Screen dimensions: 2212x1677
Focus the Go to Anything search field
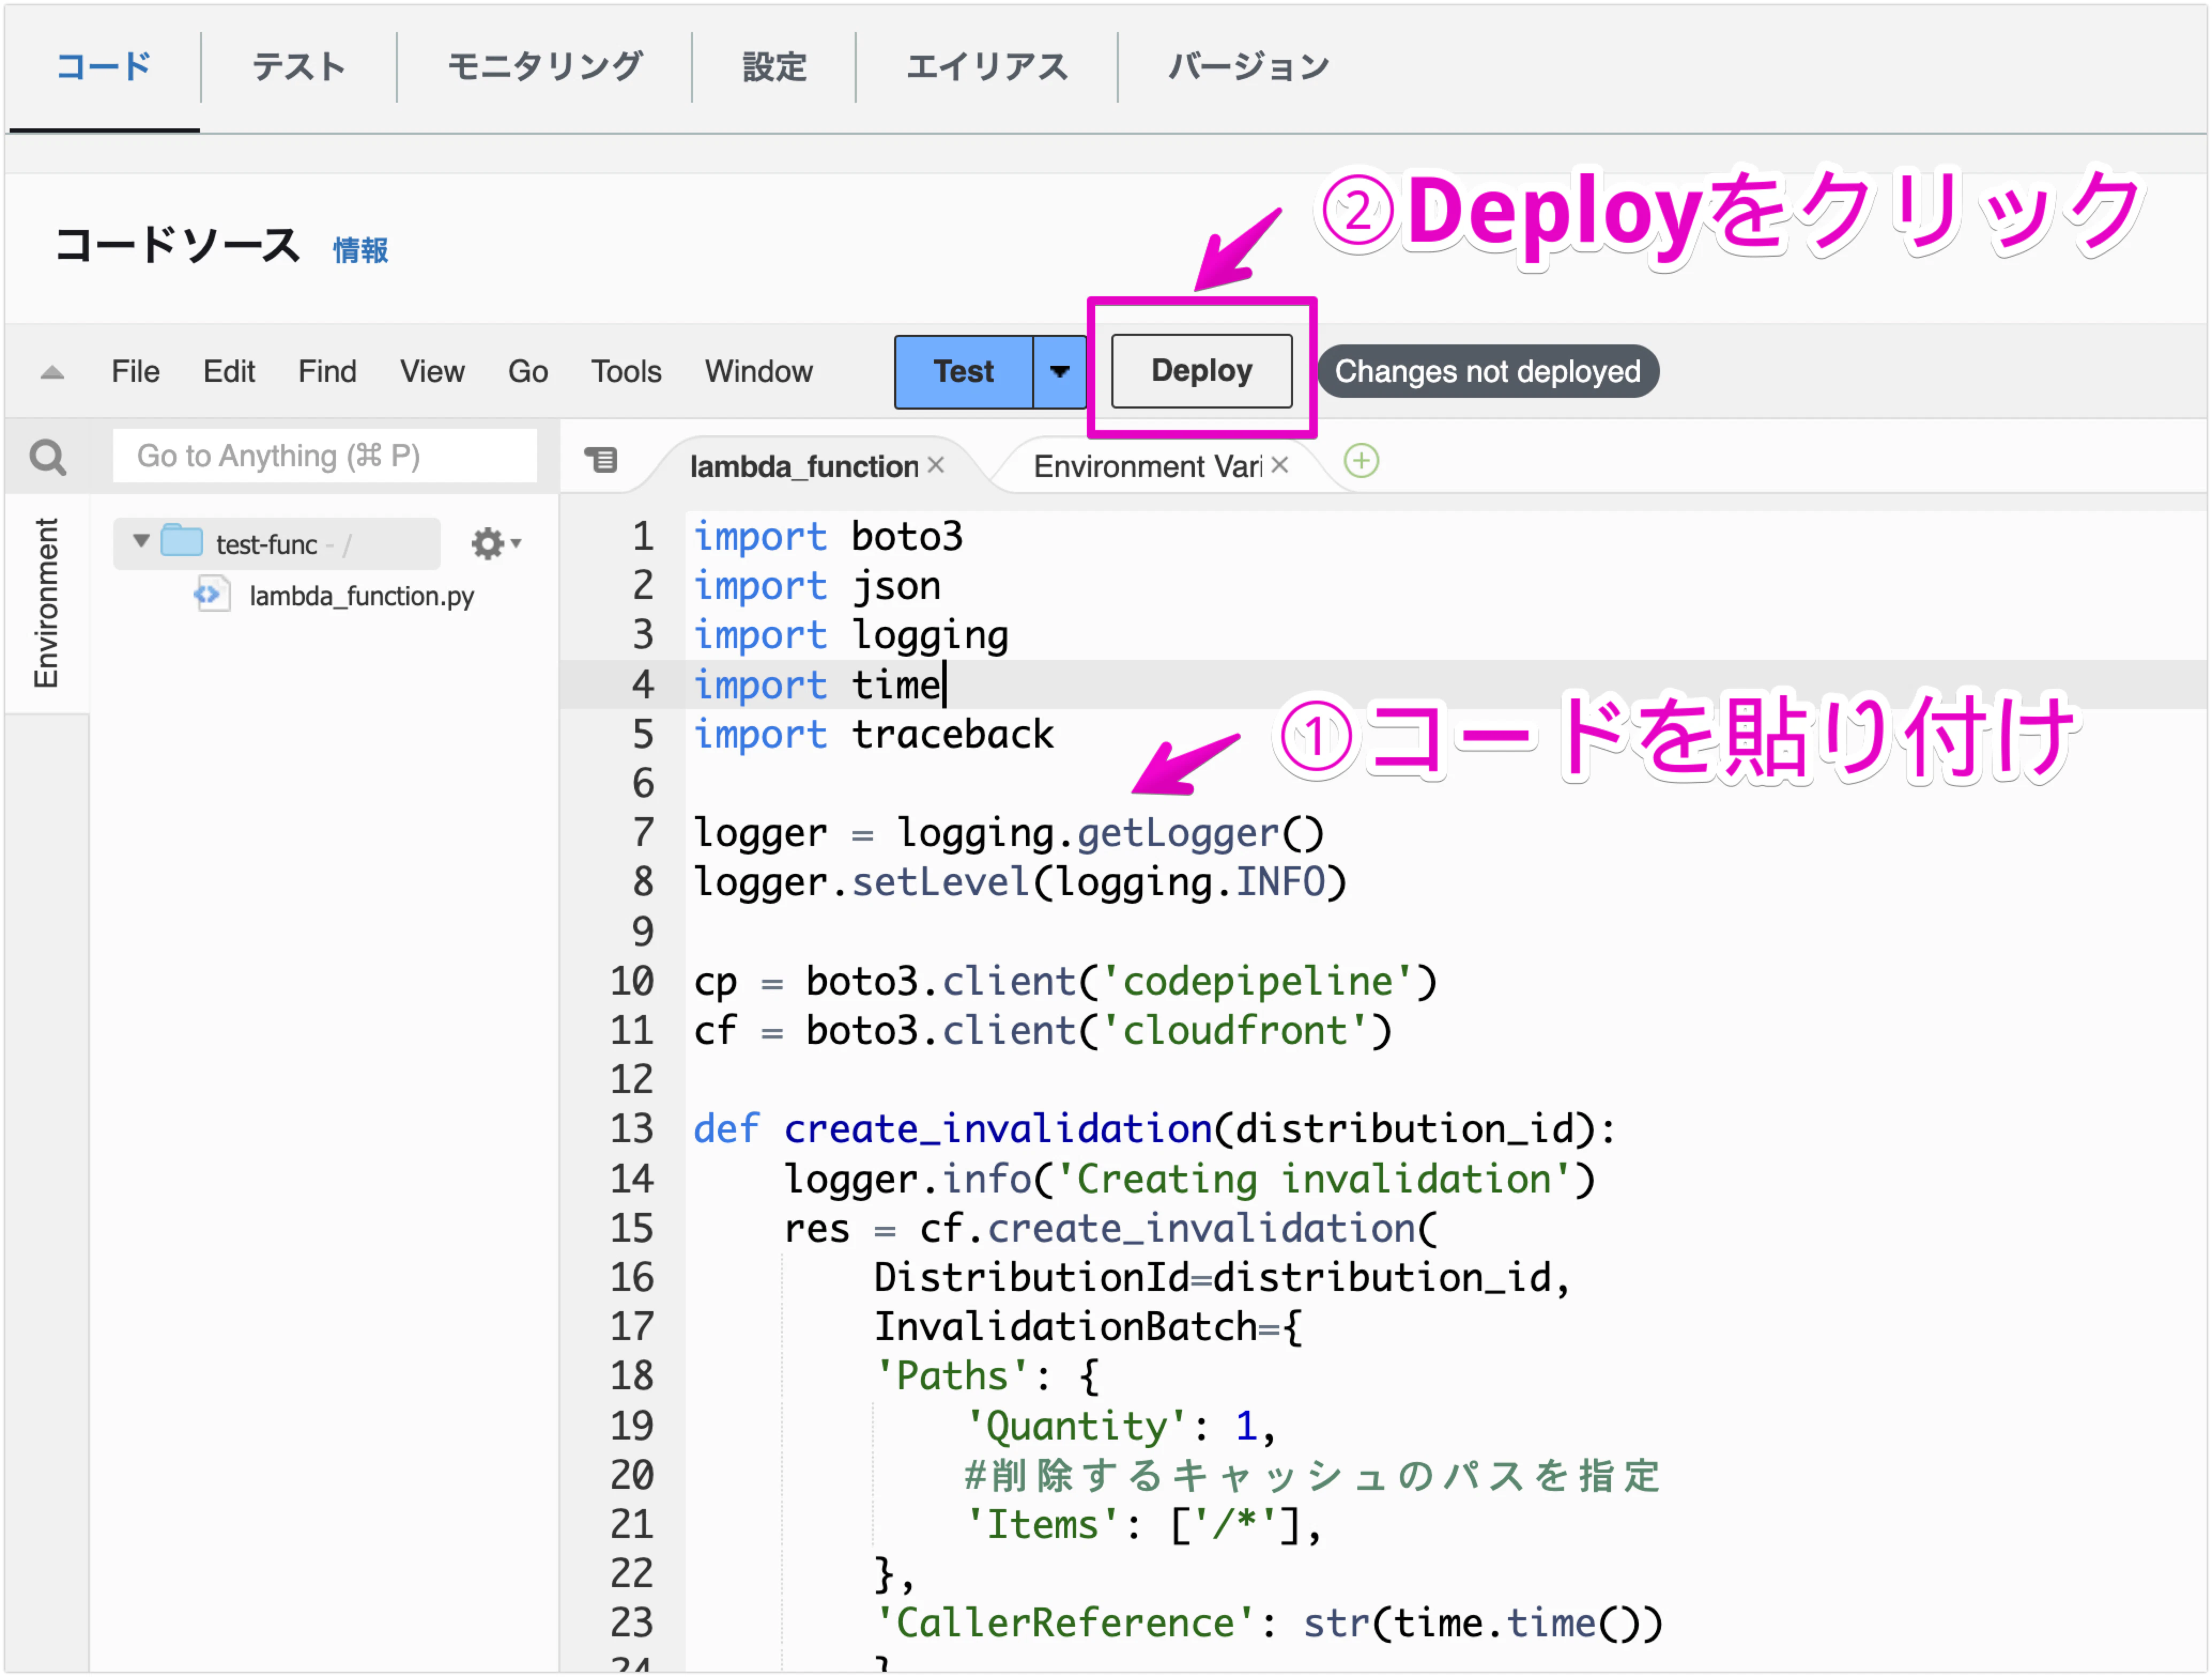pos(324,456)
